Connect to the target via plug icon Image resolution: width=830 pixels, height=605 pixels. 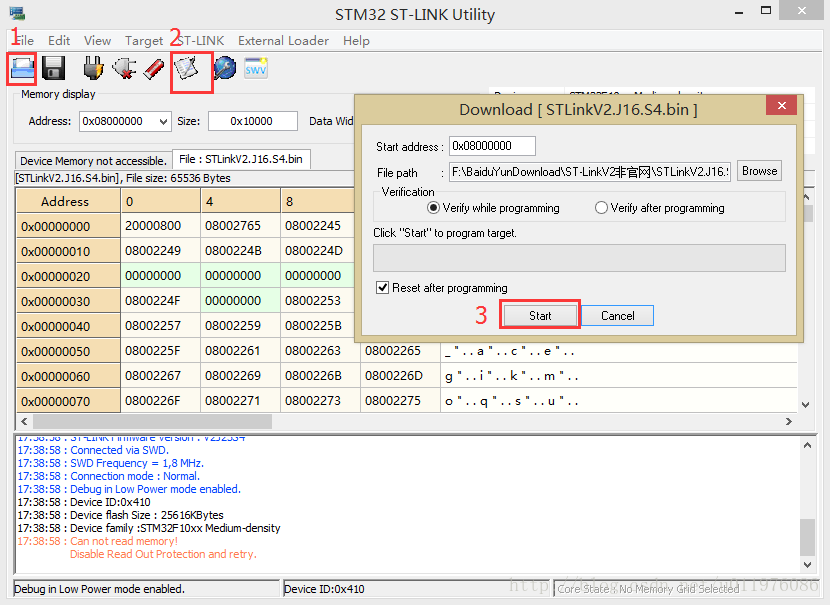tap(93, 68)
